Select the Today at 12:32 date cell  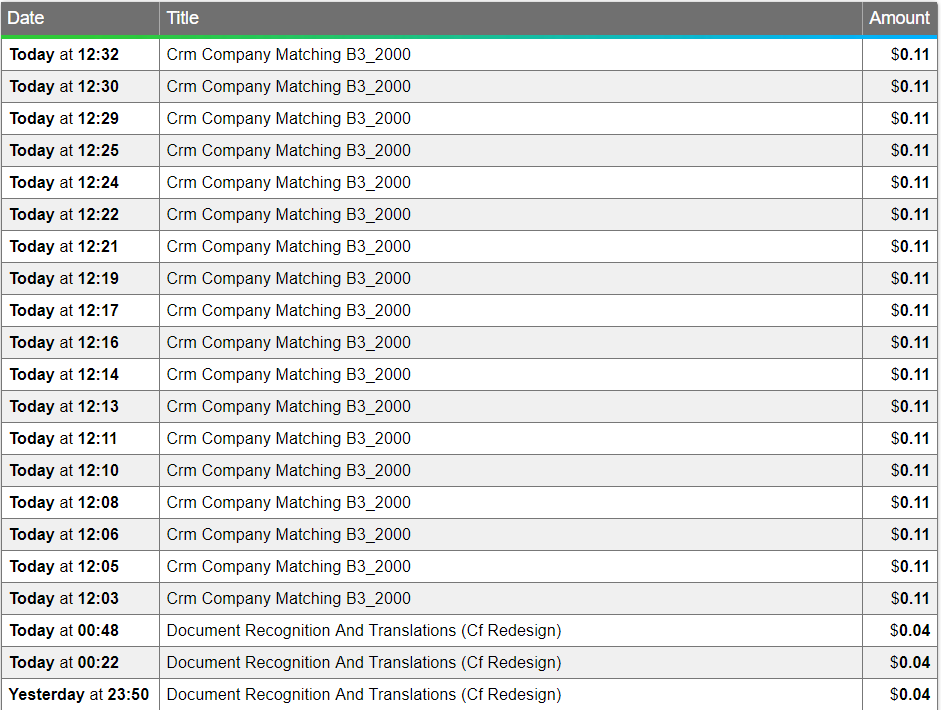(64, 55)
